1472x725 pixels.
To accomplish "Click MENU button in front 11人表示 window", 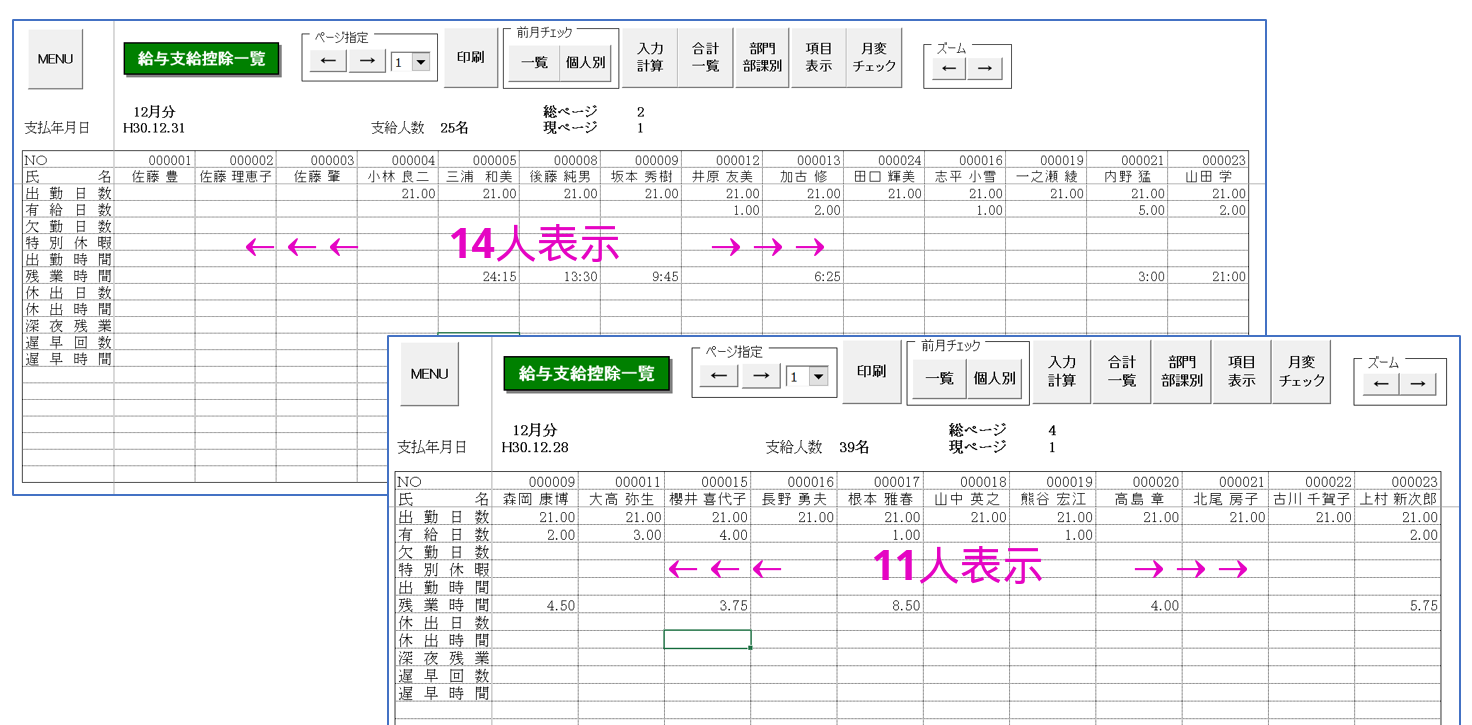I will pyautogui.click(x=429, y=374).
